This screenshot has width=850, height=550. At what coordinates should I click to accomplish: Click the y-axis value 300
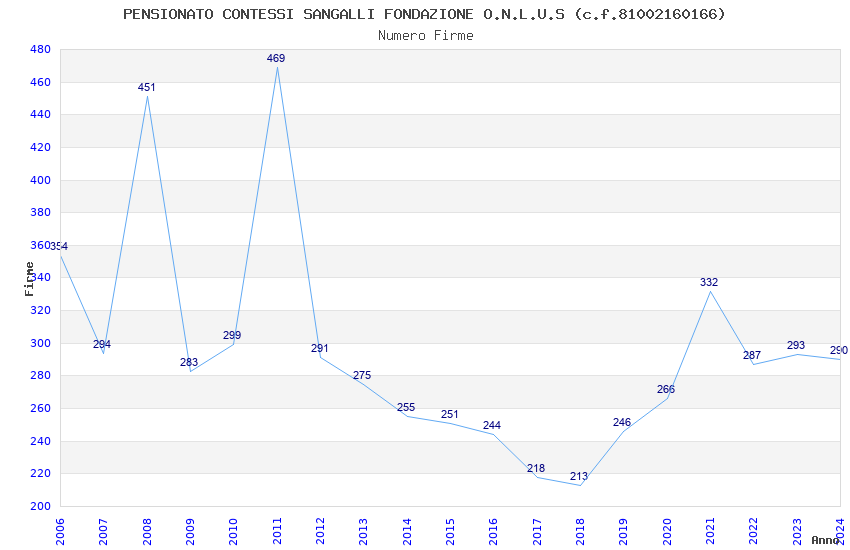pyautogui.click(x=41, y=344)
